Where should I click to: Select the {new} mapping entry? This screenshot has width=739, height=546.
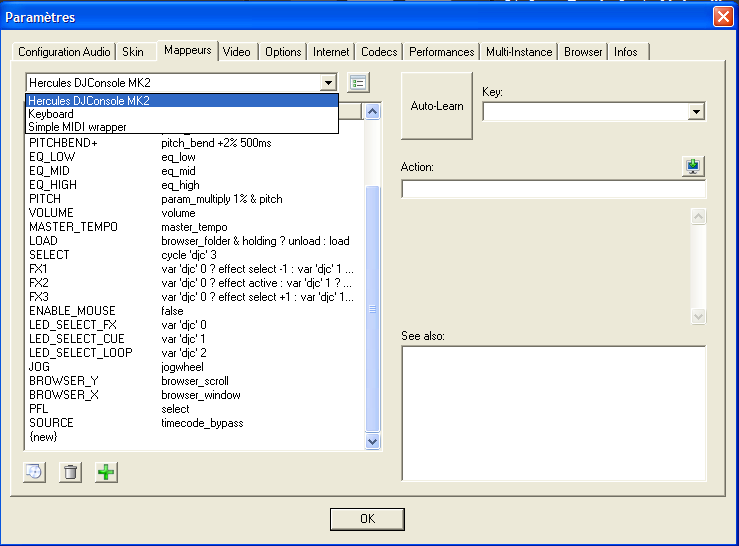click(45, 437)
